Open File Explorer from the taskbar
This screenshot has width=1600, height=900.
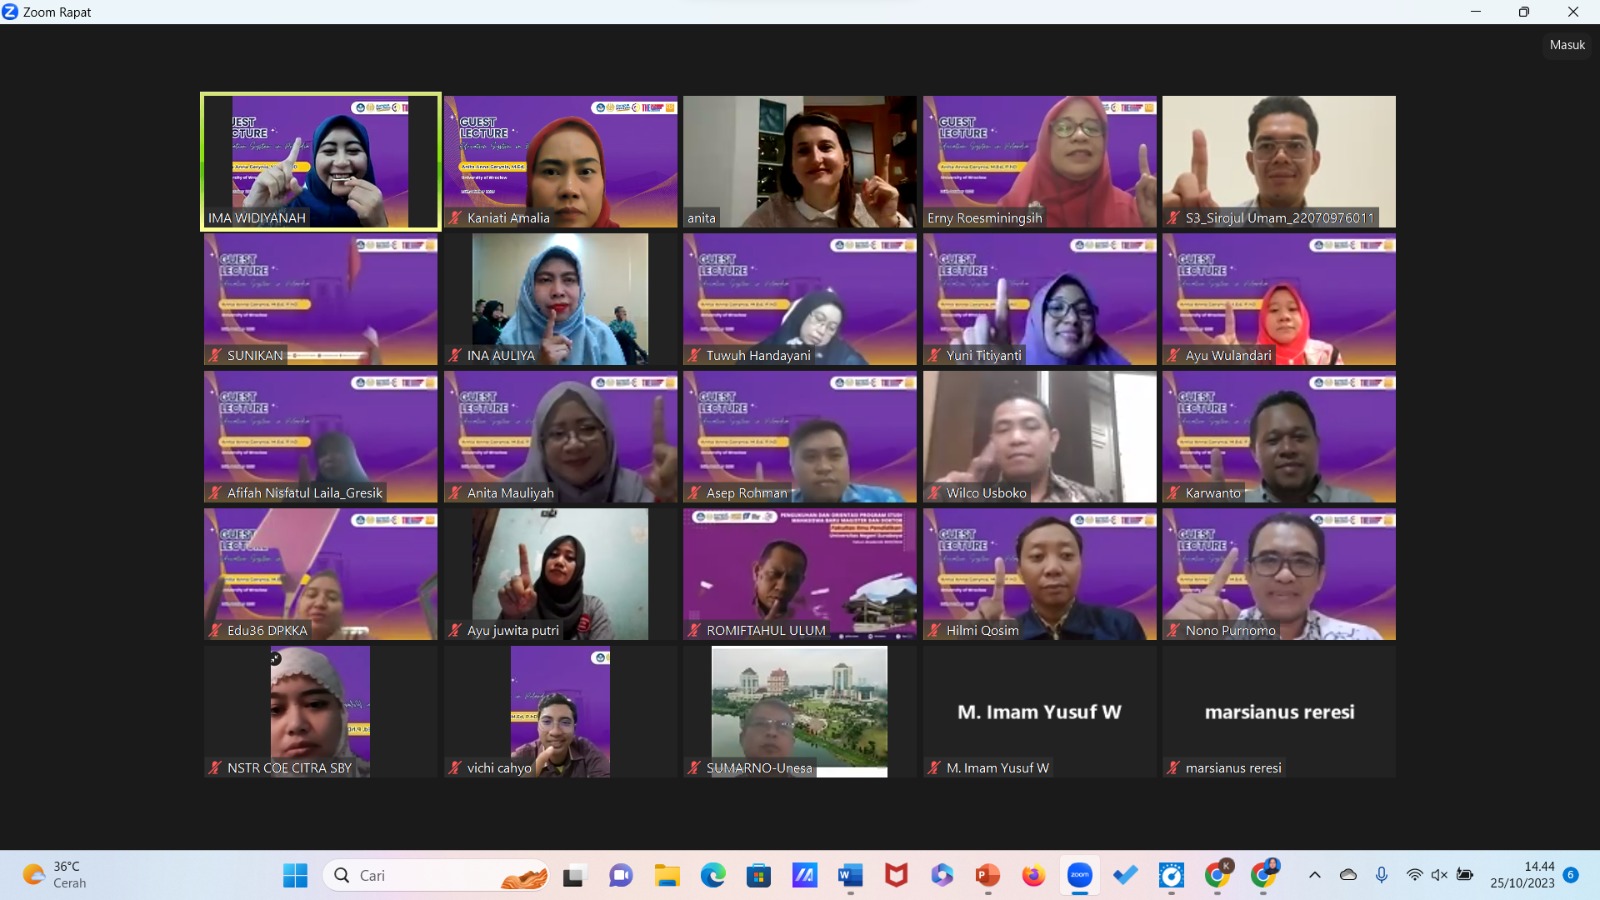(x=667, y=876)
